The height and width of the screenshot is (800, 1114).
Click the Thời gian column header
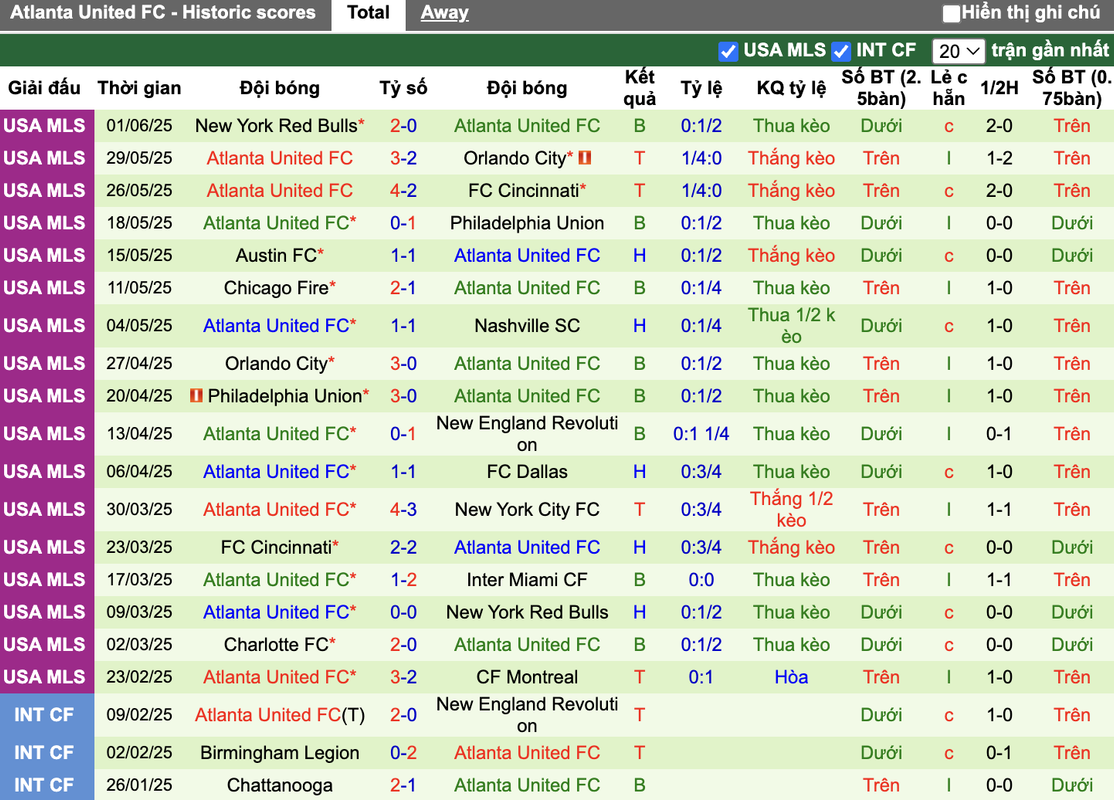[139, 88]
